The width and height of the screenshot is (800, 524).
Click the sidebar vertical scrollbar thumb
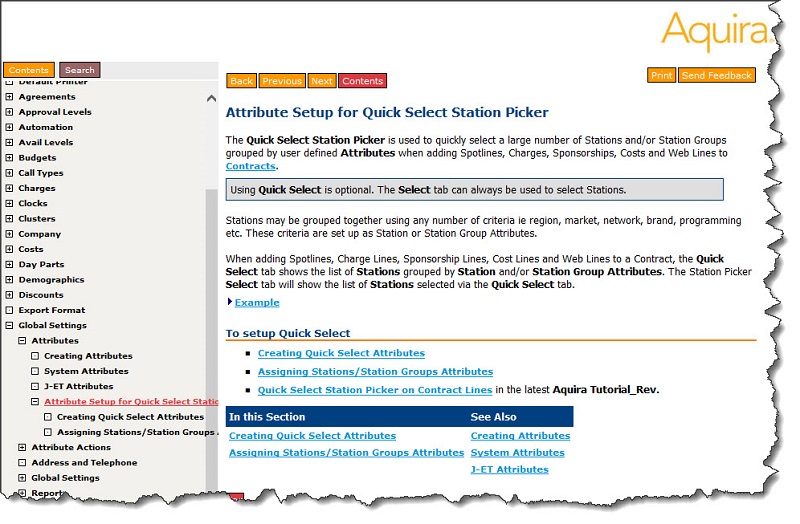click(x=211, y=339)
